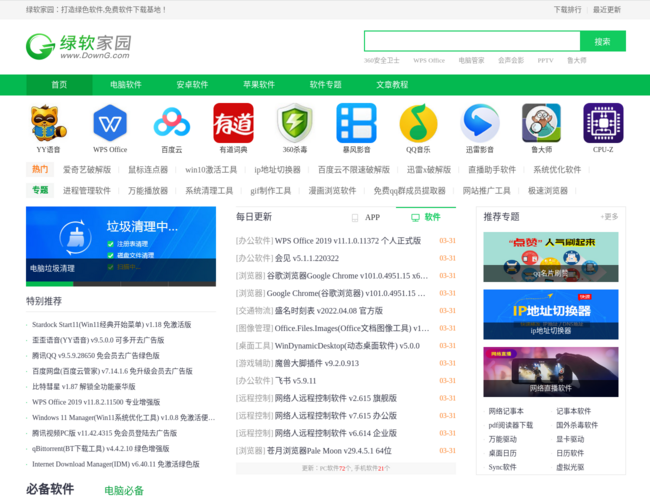Open the 最近更新 link

607,10
